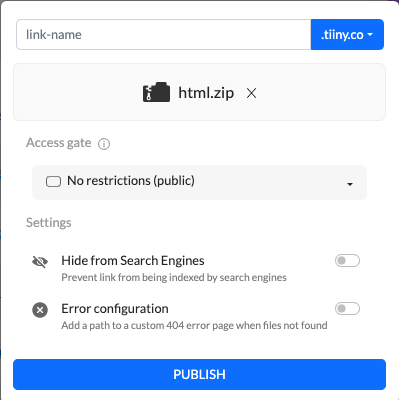399x400 pixels.
Task: Click the Error configuration label
Action: point(115,309)
